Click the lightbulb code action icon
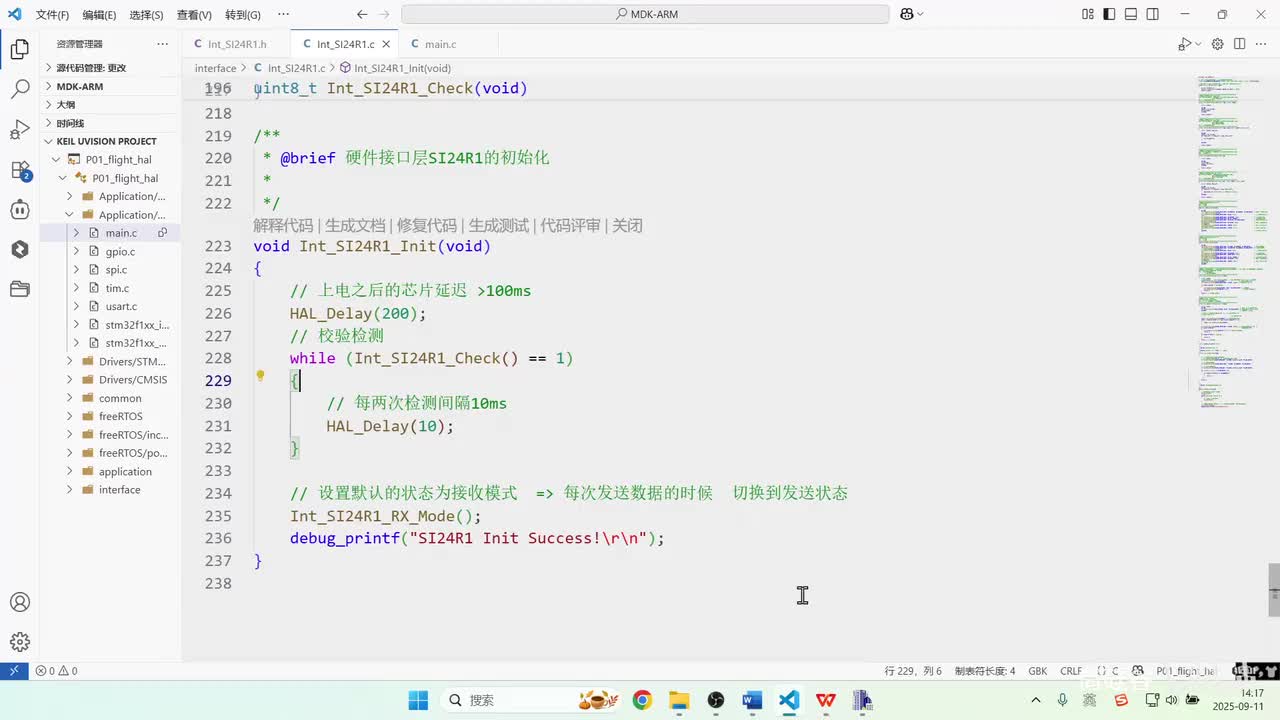 click(260, 377)
